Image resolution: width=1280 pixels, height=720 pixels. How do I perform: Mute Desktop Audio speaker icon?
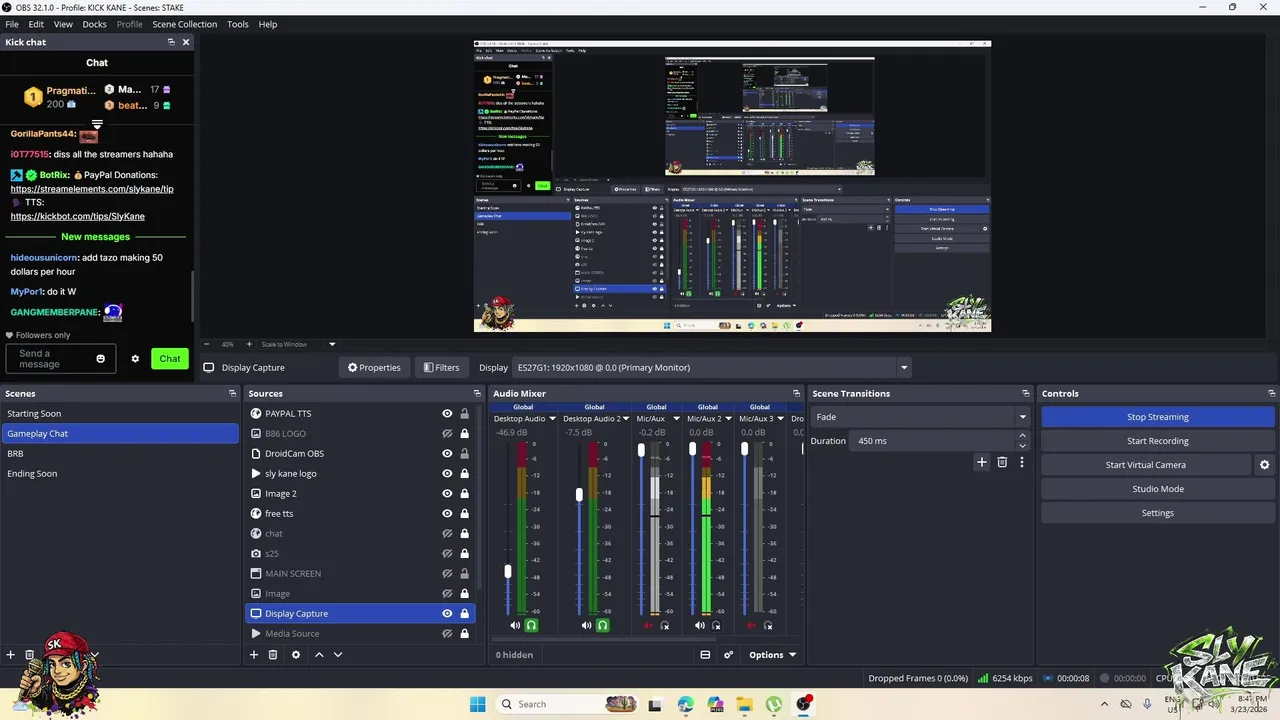(515, 625)
